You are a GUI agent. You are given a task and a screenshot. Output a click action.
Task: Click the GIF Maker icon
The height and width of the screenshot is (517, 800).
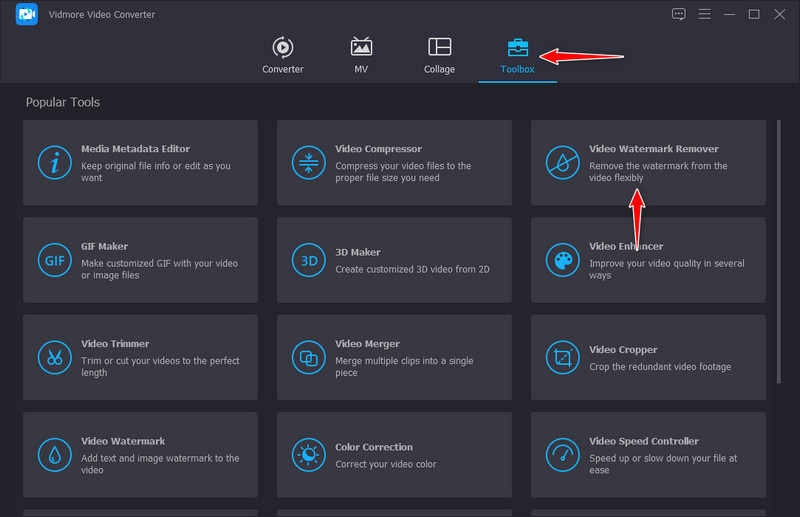tap(54, 260)
